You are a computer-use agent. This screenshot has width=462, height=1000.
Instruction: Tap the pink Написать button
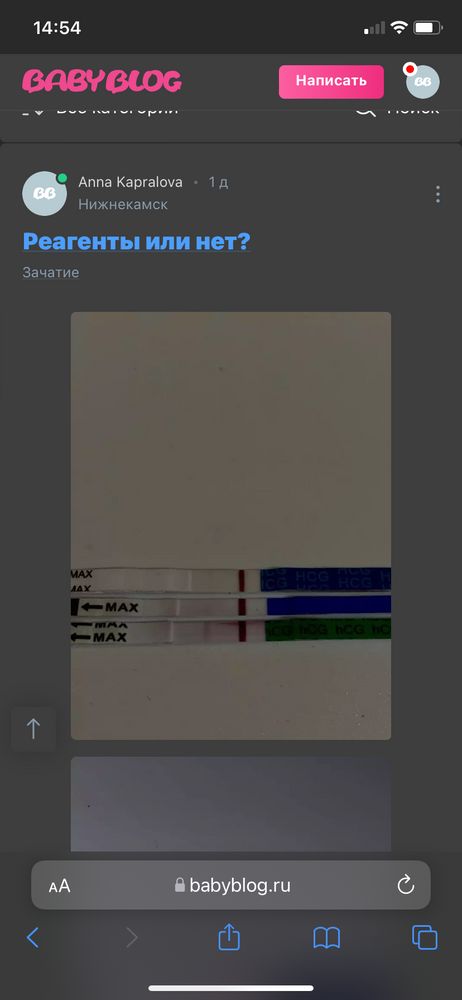(x=331, y=82)
